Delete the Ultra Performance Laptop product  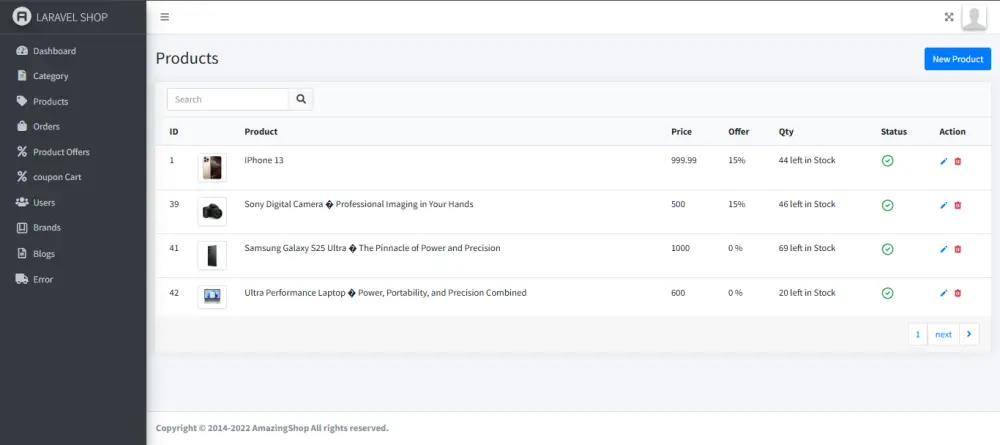point(957,293)
